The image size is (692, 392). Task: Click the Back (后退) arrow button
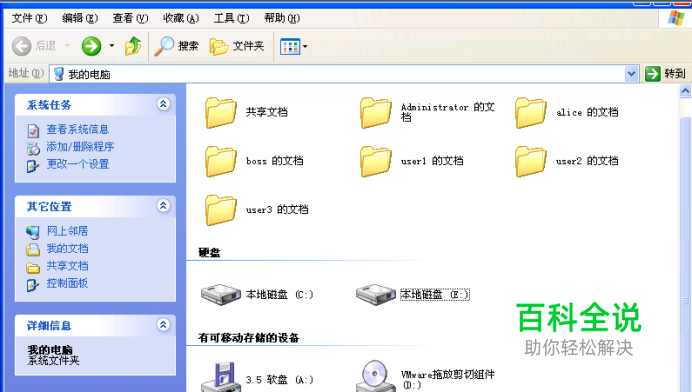pos(34,46)
